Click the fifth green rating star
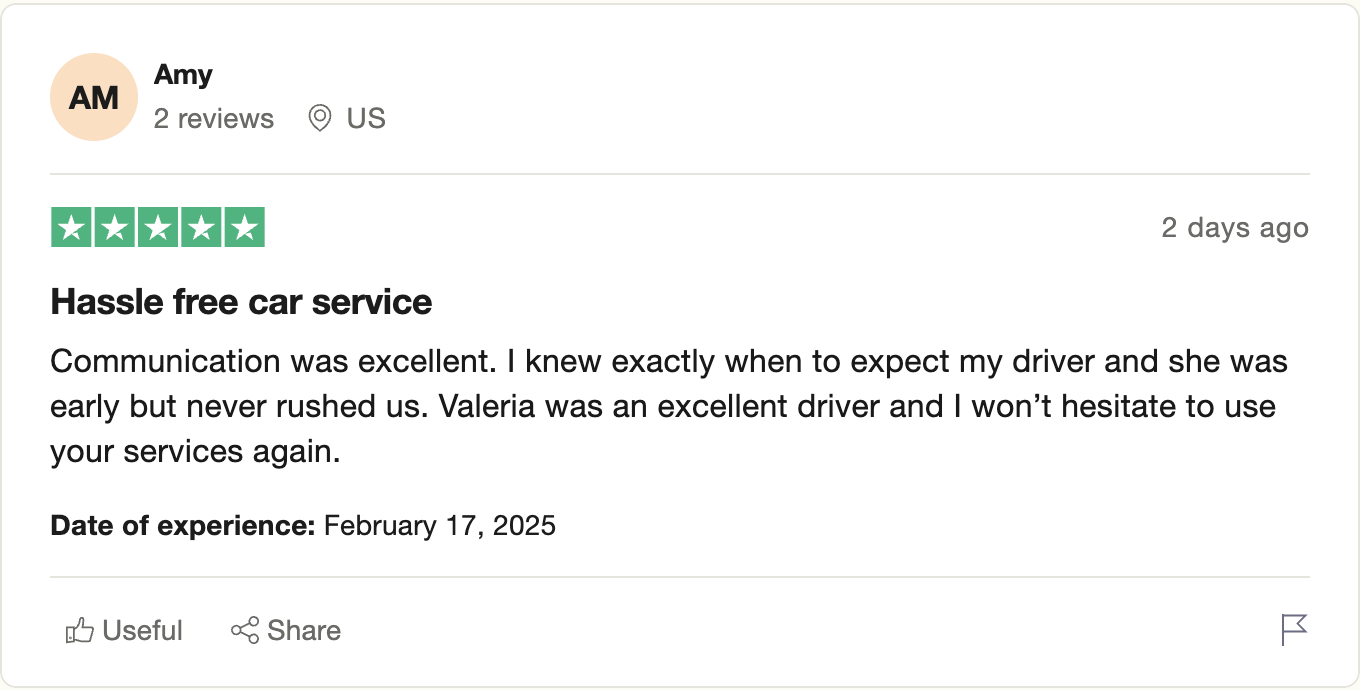Screen dimensions: 1360x690 (x=245, y=227)
